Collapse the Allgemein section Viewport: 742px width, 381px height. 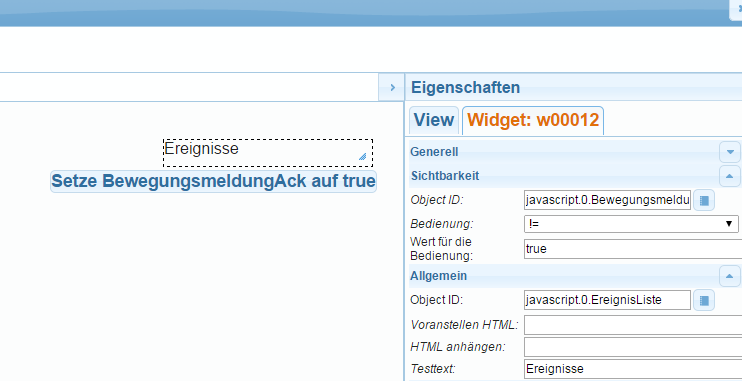(730, 275)
